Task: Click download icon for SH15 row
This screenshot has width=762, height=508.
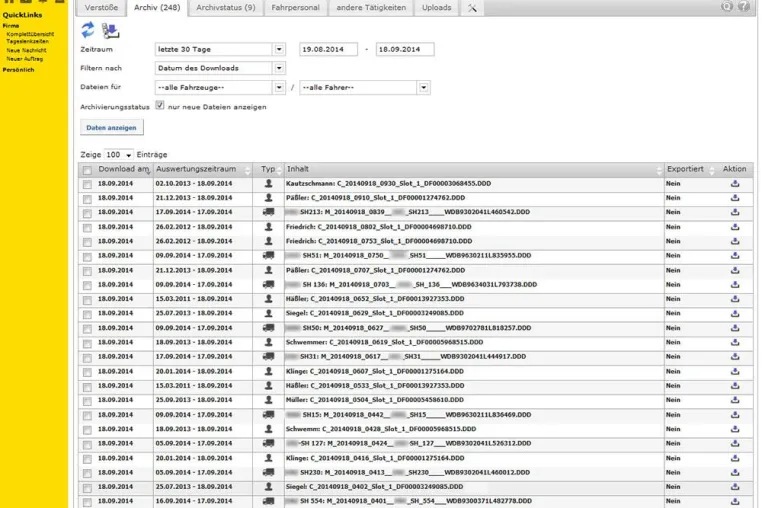Action: [x=735, y=415]
